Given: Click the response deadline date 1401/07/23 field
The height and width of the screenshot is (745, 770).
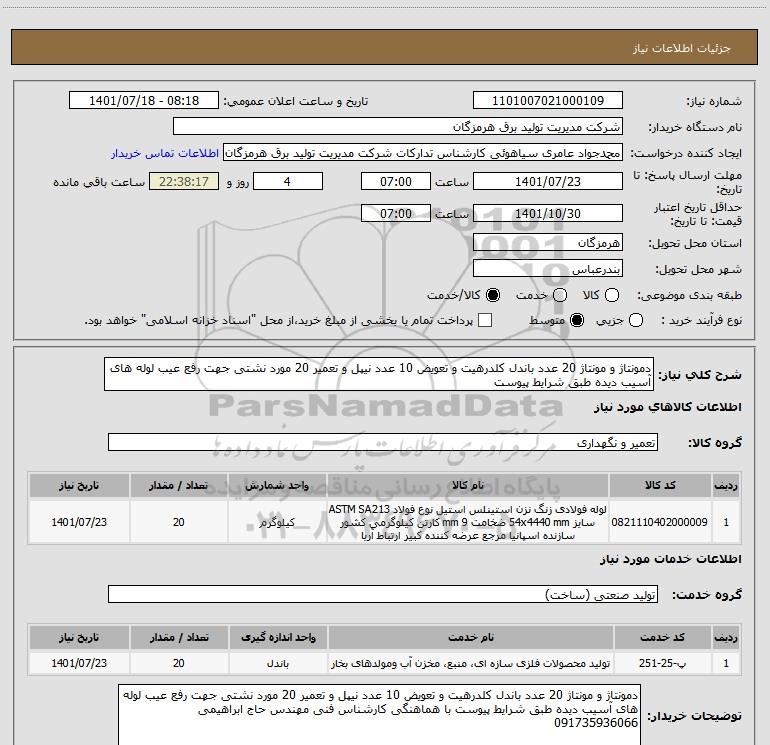Looking at the screenshot, I should [x=548, y=181].
